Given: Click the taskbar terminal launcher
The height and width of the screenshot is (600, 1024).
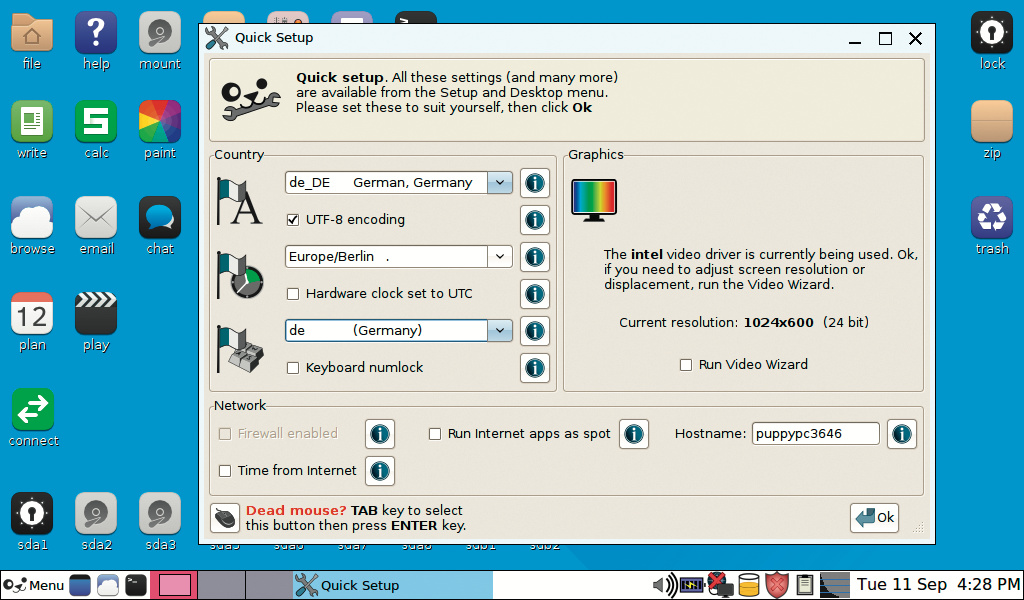Looking at the screenshot, I should coord(136,586).
